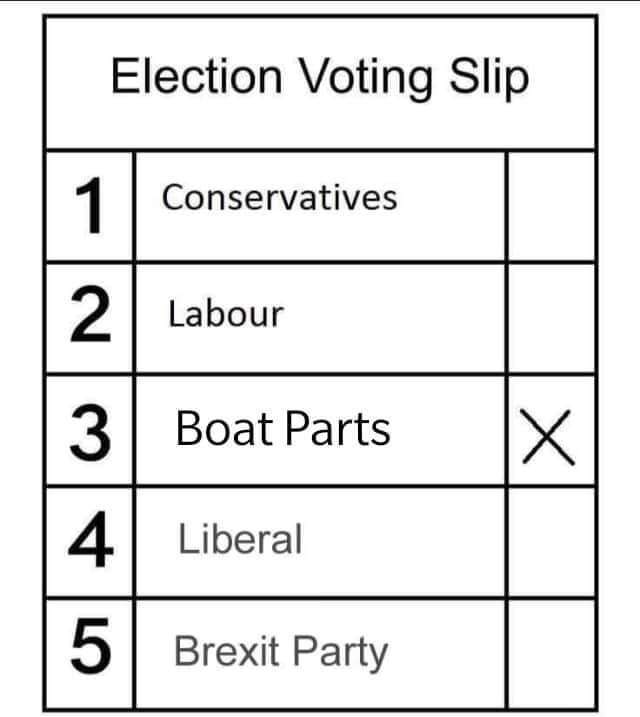This screenshot has width=640, height=717.
Task: Mark the checkbox beside Liberal
Action: click(x=552, y=542)
